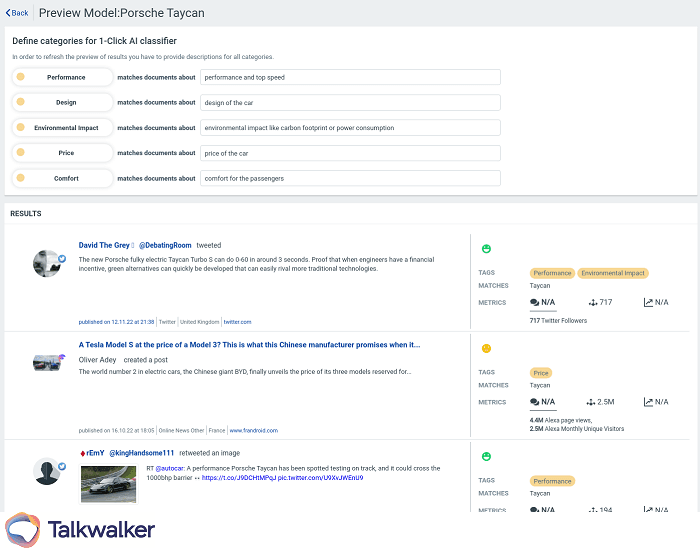The image size is (700, 553).
Task: Click the Twitter badge on David The Grey's avatar
Action: tap(62, 259)
